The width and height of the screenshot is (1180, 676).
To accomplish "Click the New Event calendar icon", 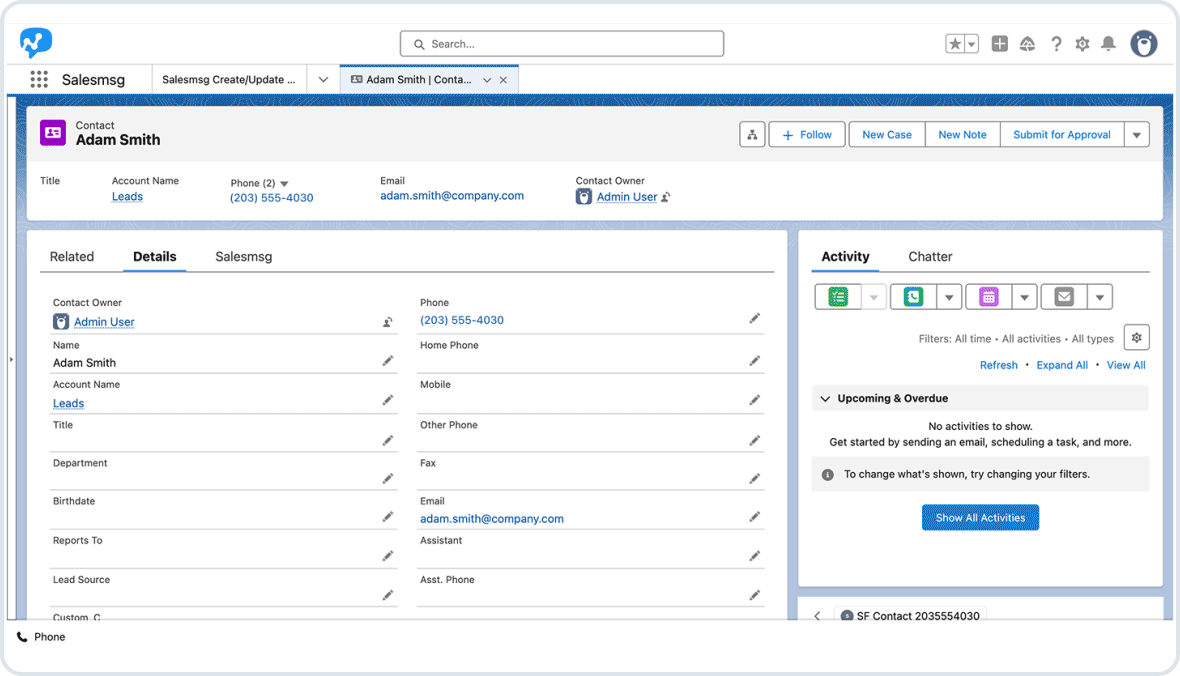I will 988,297.
